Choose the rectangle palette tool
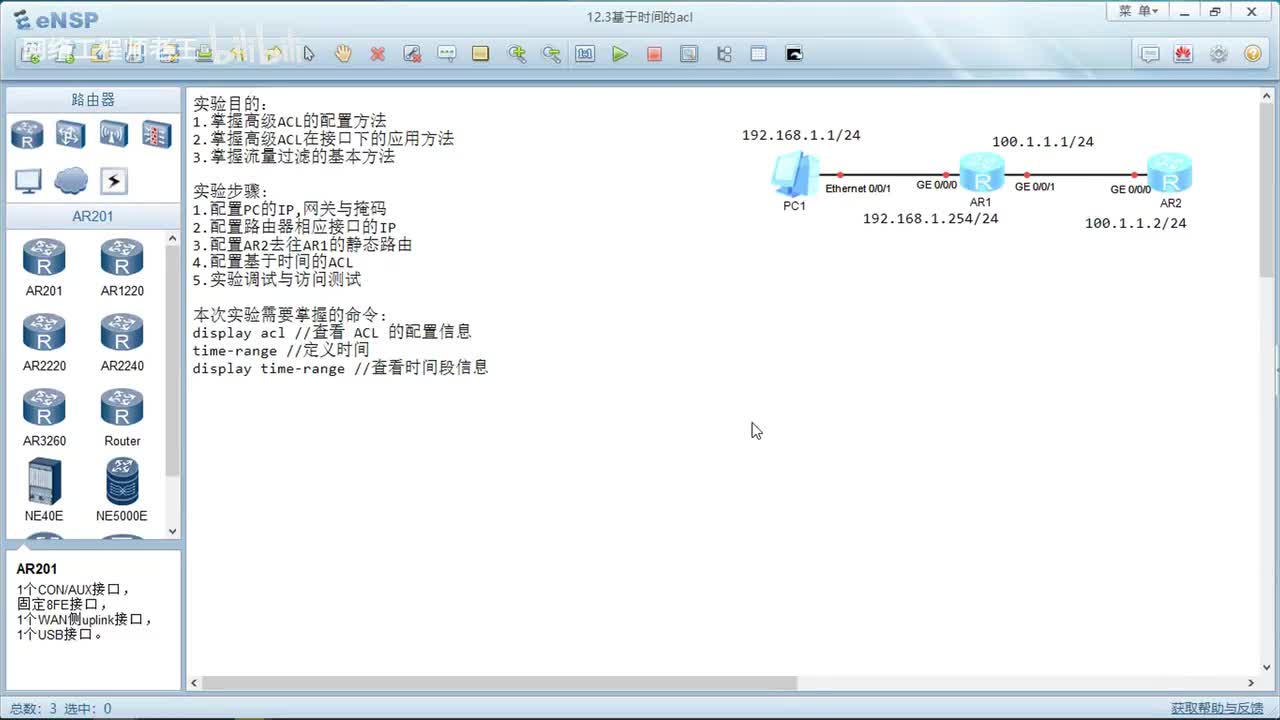The width and height of the screenshot is (1280, 720). click(481, 54)
